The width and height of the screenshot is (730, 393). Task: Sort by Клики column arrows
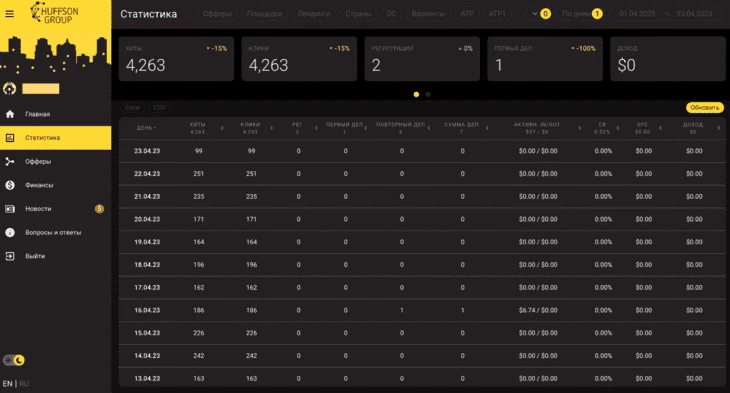tap(271, 128)
